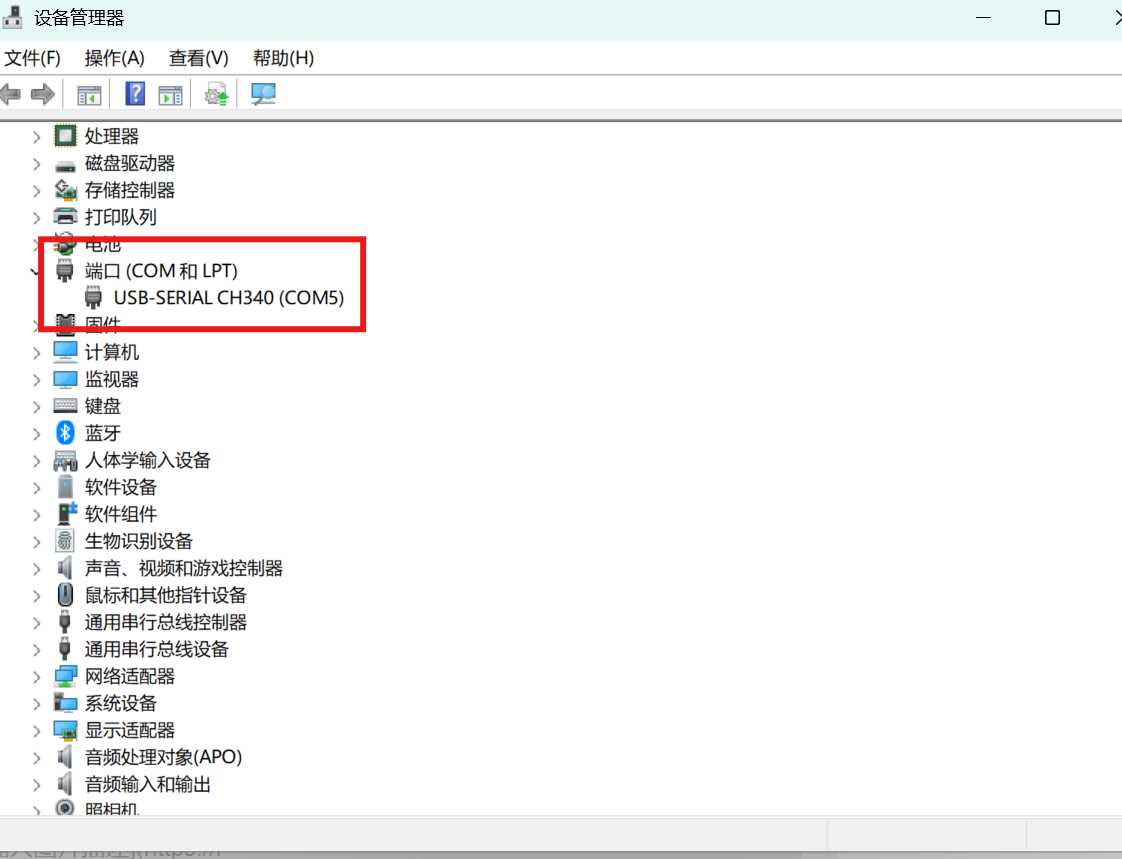Expand the 音频输入和输出 node
The height and width of the screenshot is (859, 1122).
(x=36, y=785)
